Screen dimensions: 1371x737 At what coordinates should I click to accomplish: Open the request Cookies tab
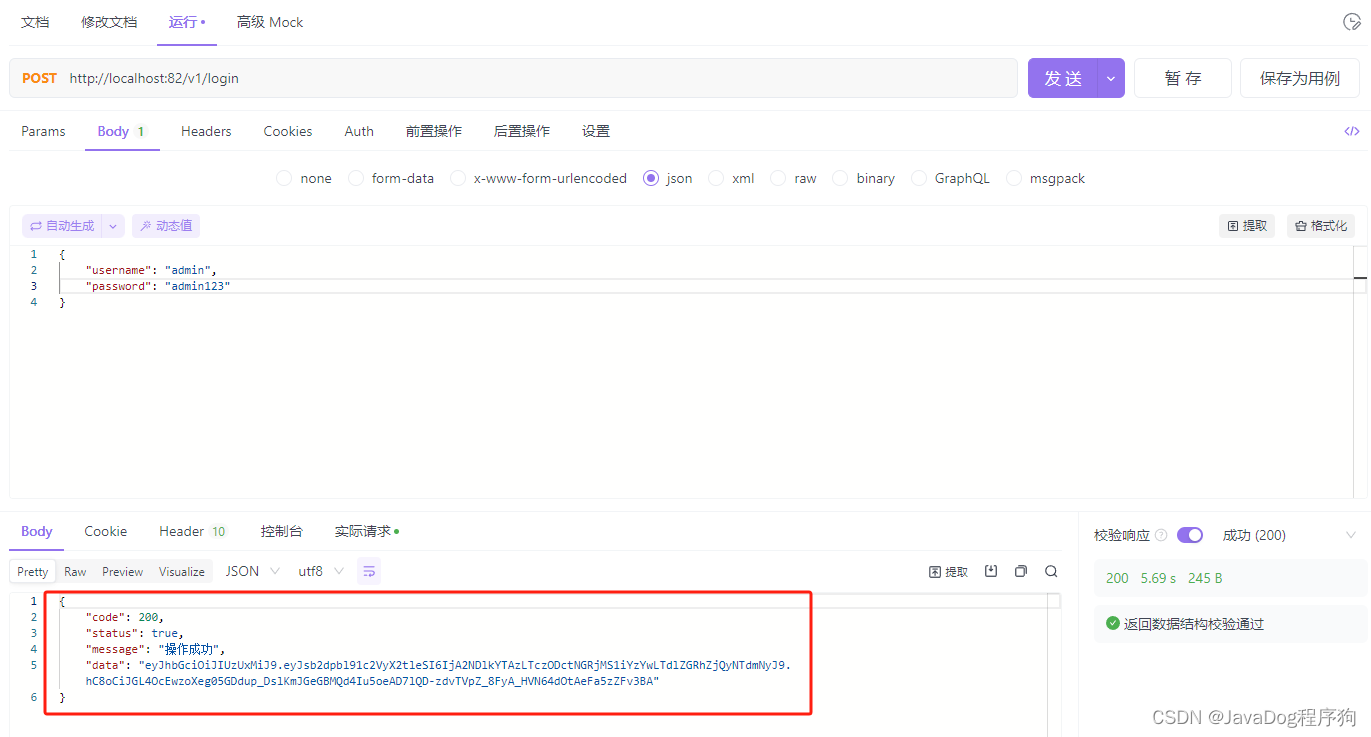288,131
